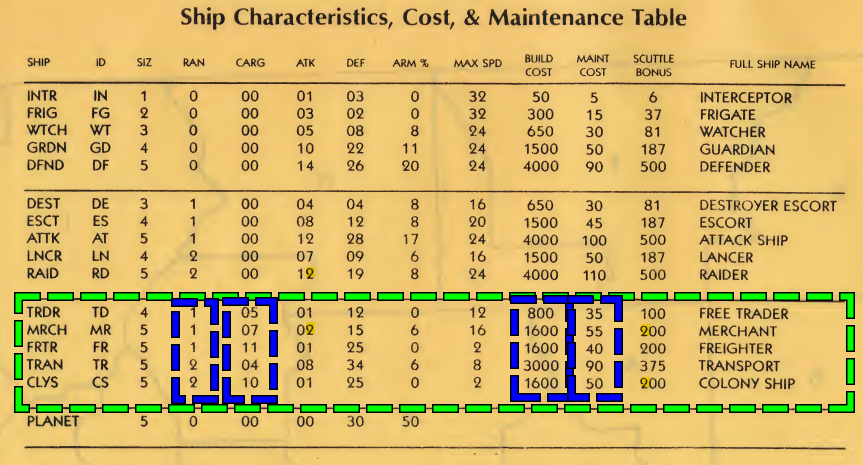863x465 pixels.
Task: Select the CLYS ship code
Action: [x=42, y=382]
